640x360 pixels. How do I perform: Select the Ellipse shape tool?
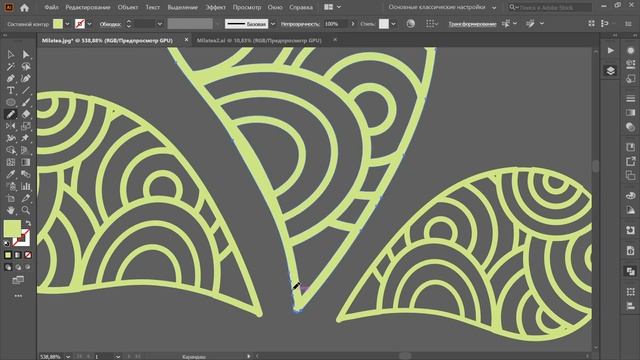[11, 102]
